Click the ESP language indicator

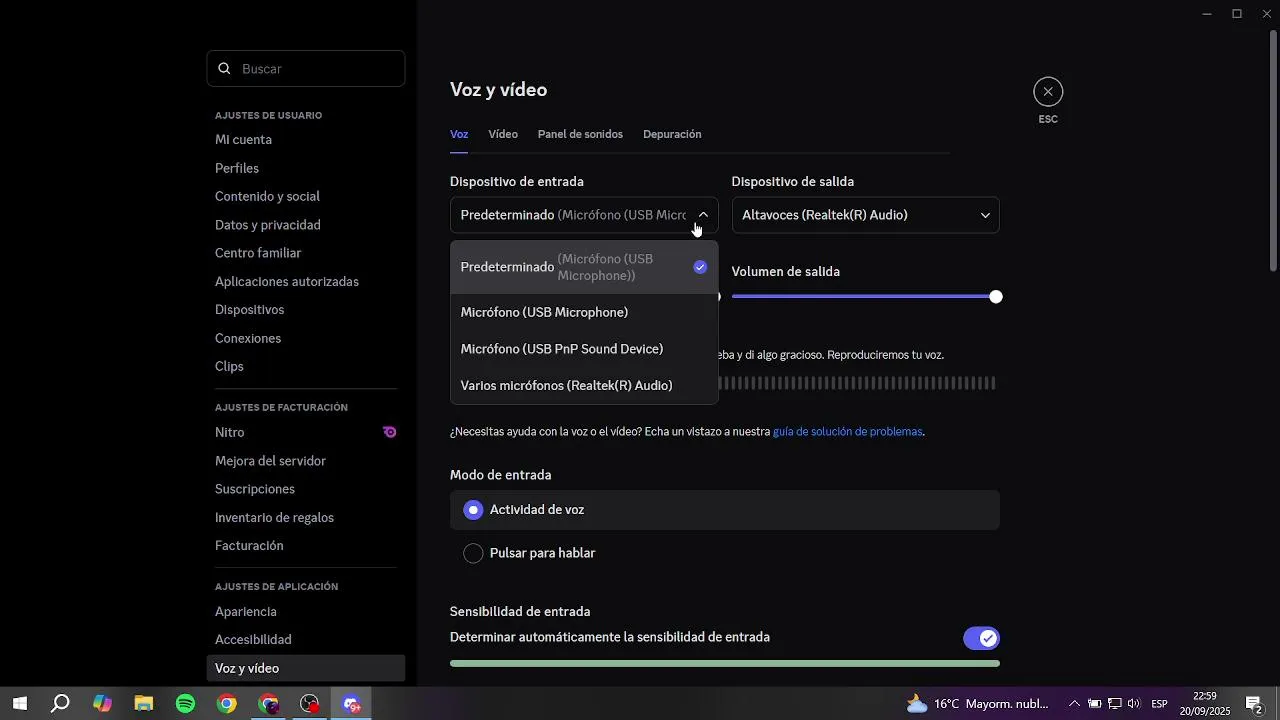(1160, 704)
